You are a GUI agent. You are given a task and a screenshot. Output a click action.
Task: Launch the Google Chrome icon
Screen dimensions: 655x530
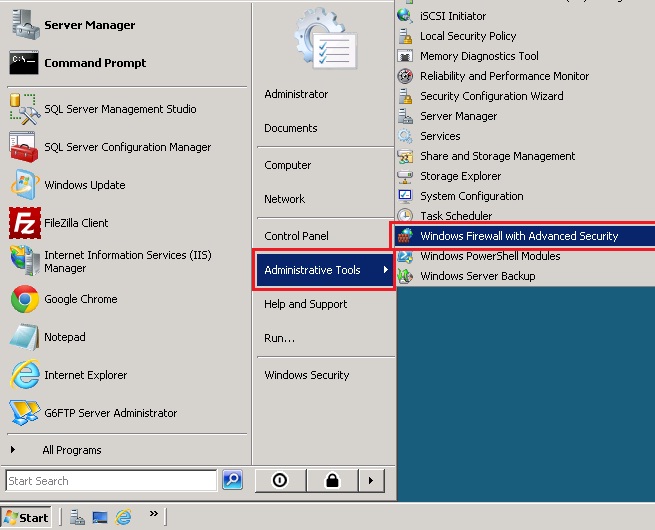tap(25, 299)
